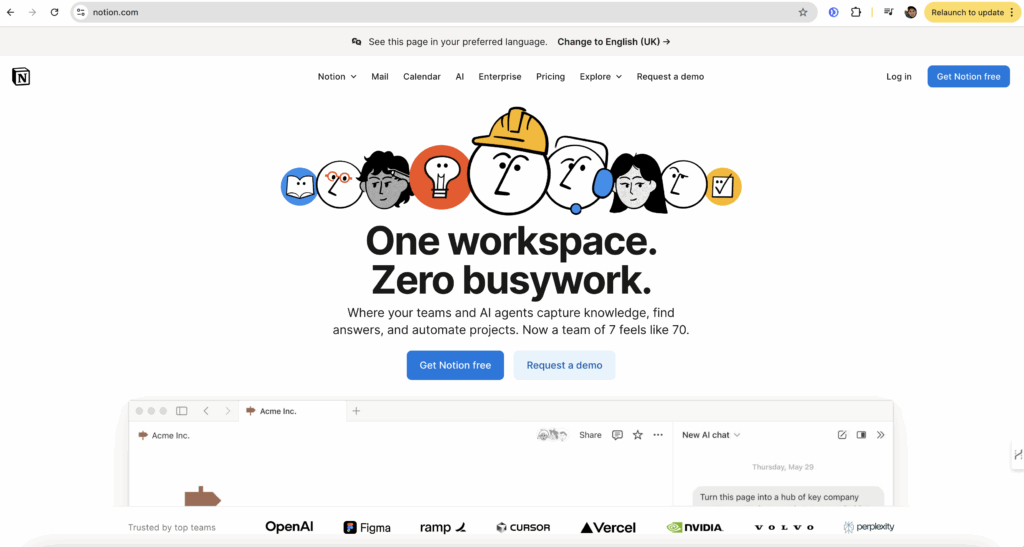Open site information icon in address bar
The width and height of the screenshot is (1024, 547).
point(81,12)
